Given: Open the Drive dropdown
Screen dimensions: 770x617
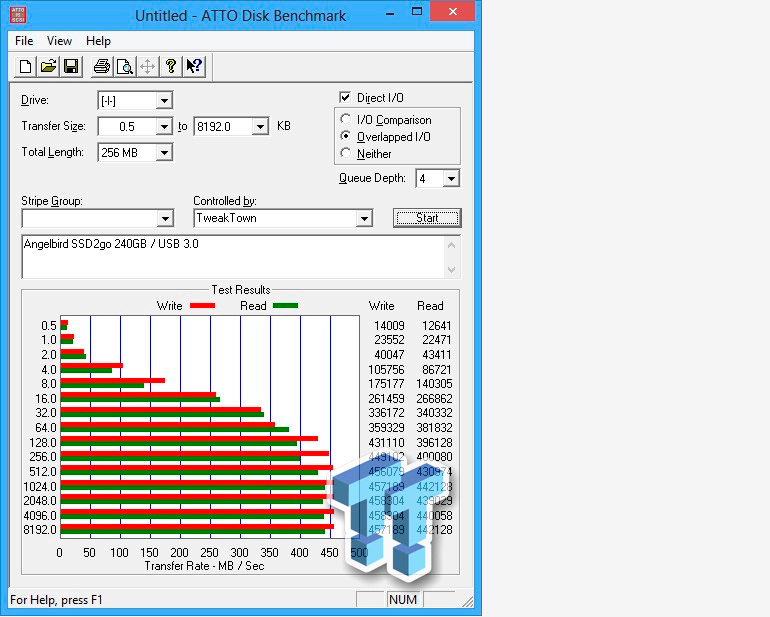Looking at the screenshot, I should pos(165,101).
